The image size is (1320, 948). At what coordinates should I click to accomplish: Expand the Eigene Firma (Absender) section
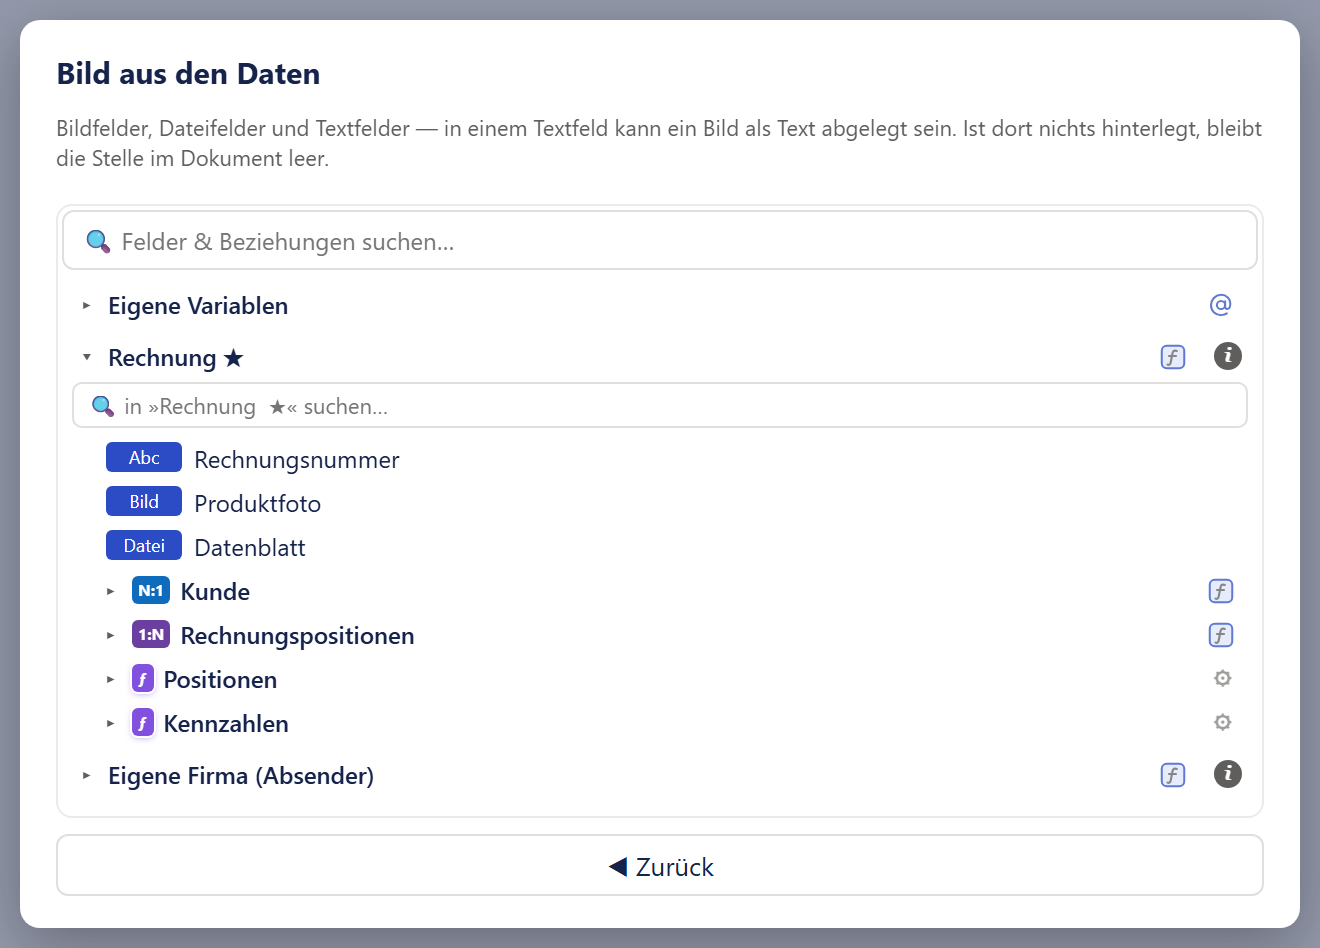pos(87,776)
